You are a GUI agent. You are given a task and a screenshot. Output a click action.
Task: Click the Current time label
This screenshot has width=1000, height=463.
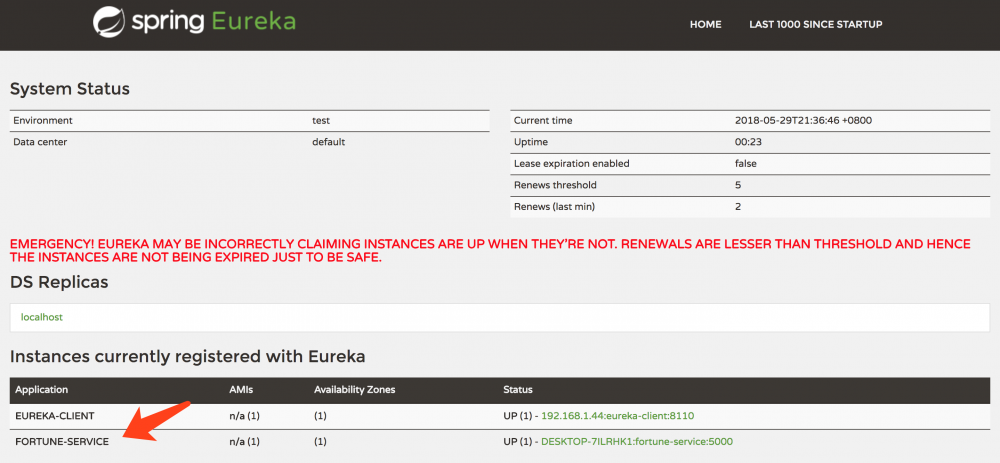[x=543, y=120]
